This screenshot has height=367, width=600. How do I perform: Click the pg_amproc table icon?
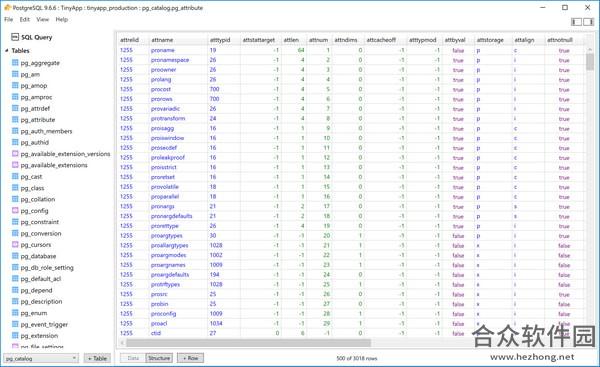(15, 97)
